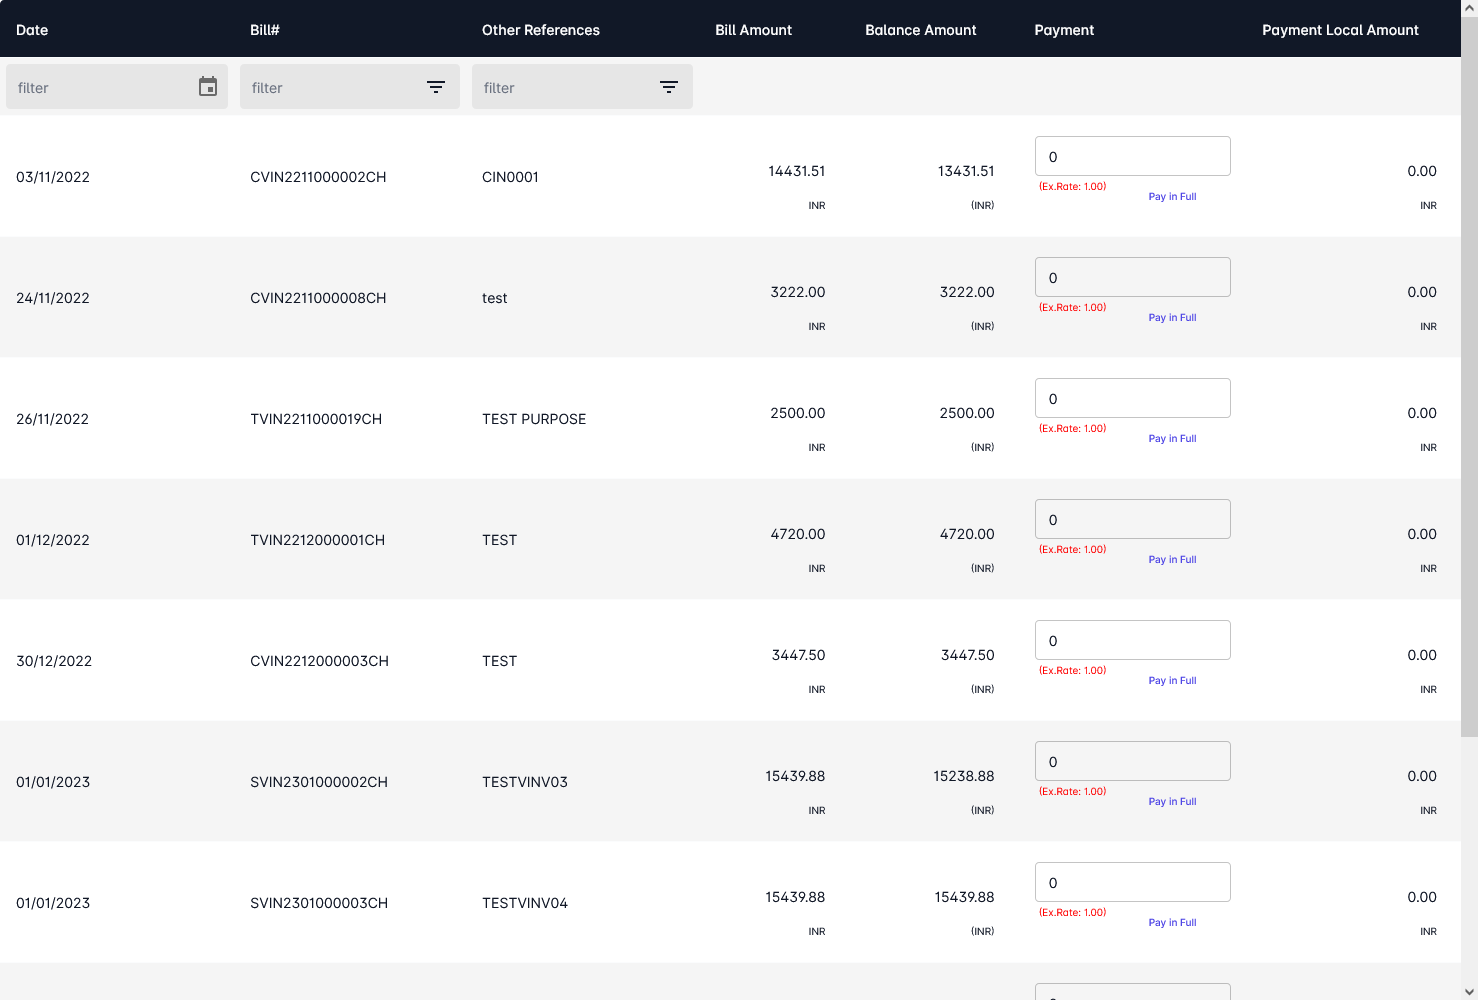The image size is (1478, 1000).
Task: Focus payment input for bill CVIN2212000003CH
Action: (x=1132, y=641)
